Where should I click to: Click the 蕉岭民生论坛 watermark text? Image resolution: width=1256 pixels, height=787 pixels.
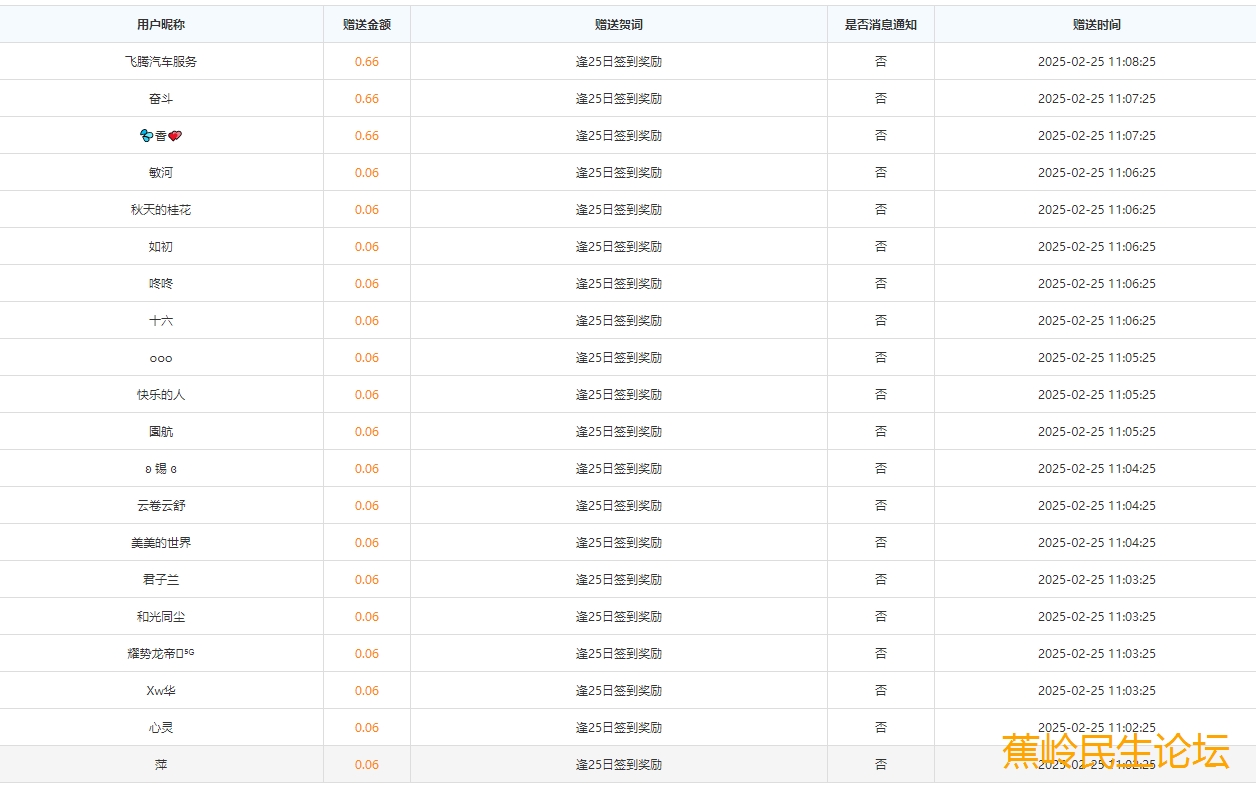coord(1115,752)
